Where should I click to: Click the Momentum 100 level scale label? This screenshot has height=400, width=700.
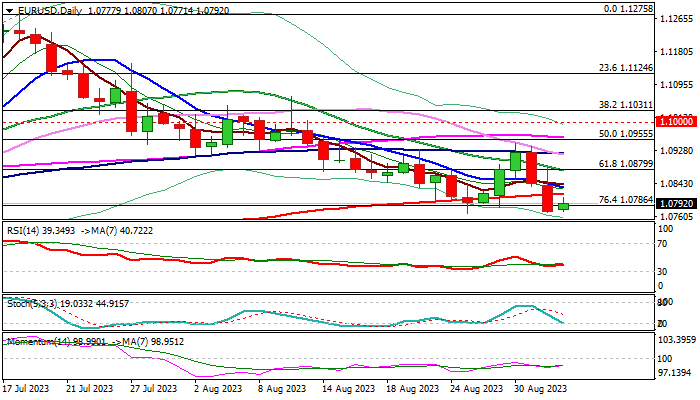pos(665,358)
